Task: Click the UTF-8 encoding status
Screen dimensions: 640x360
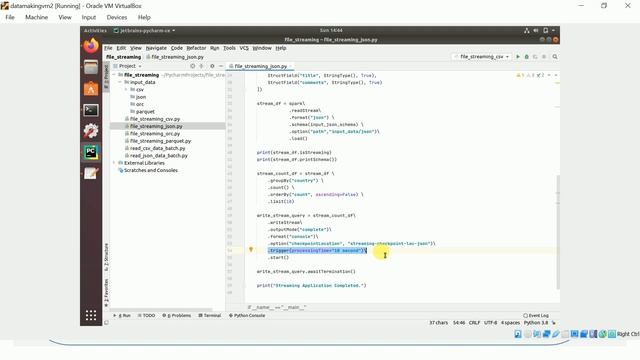Action: coord(491,322)
